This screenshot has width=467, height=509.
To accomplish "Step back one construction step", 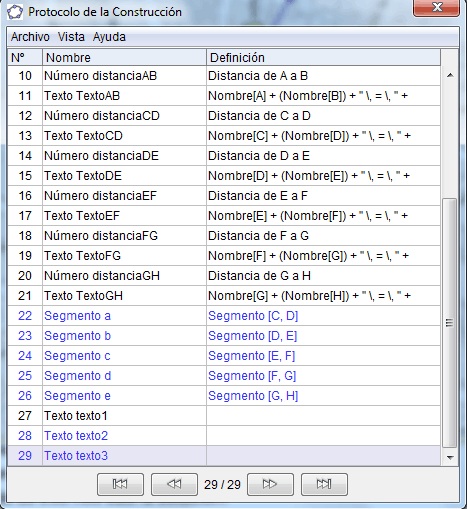I will pyautogui.click(x=174, y=484).
